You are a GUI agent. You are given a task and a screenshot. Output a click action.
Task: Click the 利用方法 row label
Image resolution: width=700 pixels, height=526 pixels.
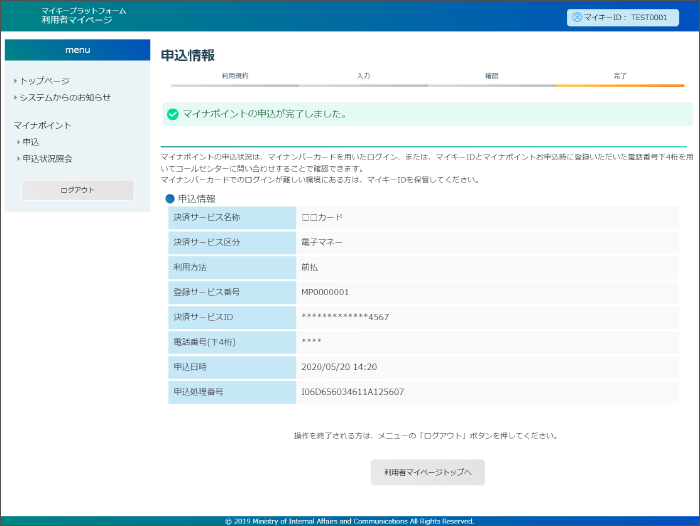point(232,267)
